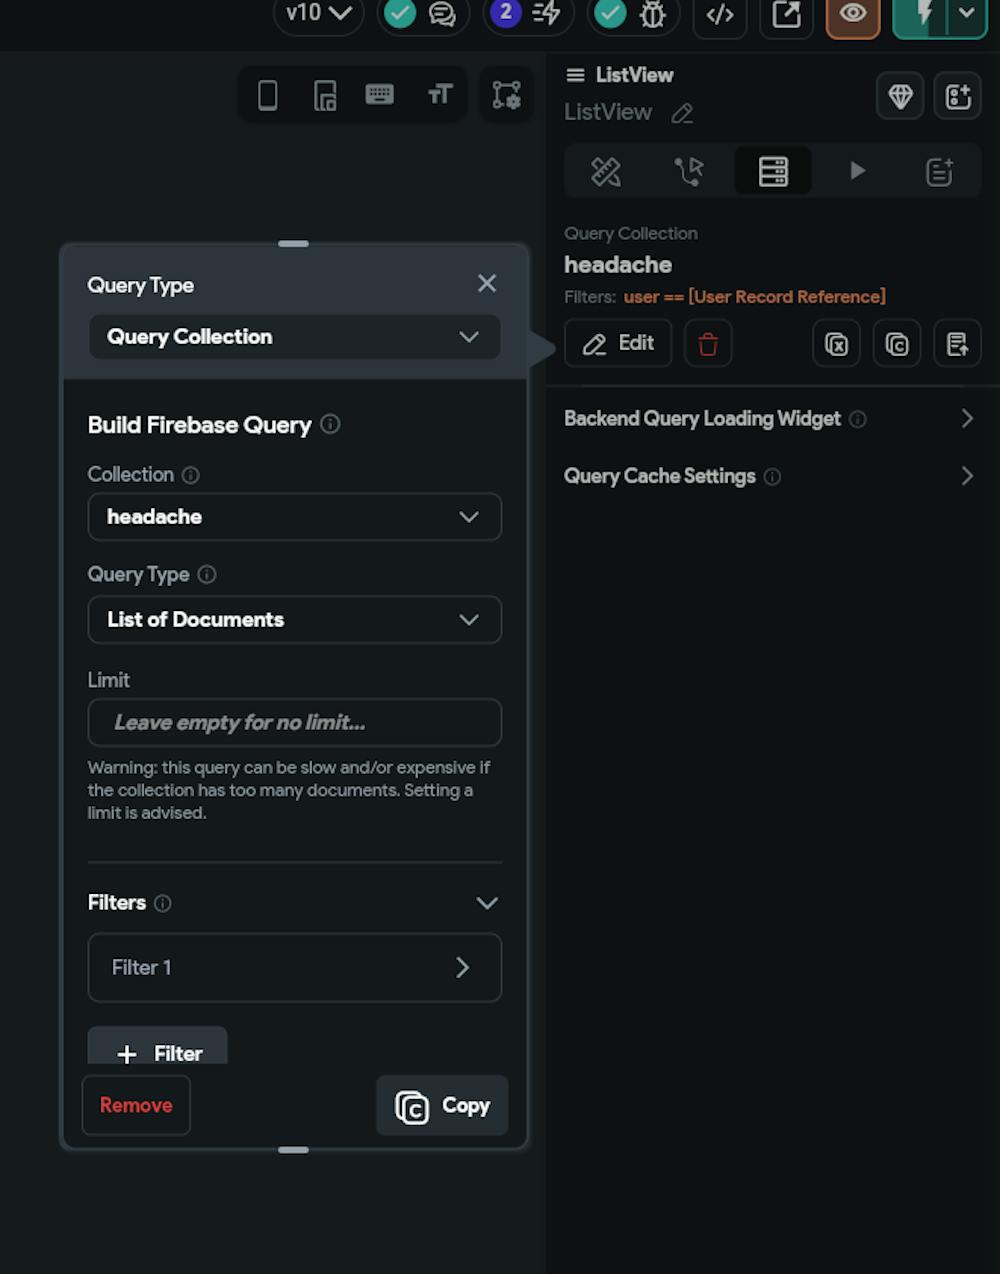The height and width of the screenshot is (1274, 1000).
Task: Select the tablet and phone device icon
Action: pos(325,95)
